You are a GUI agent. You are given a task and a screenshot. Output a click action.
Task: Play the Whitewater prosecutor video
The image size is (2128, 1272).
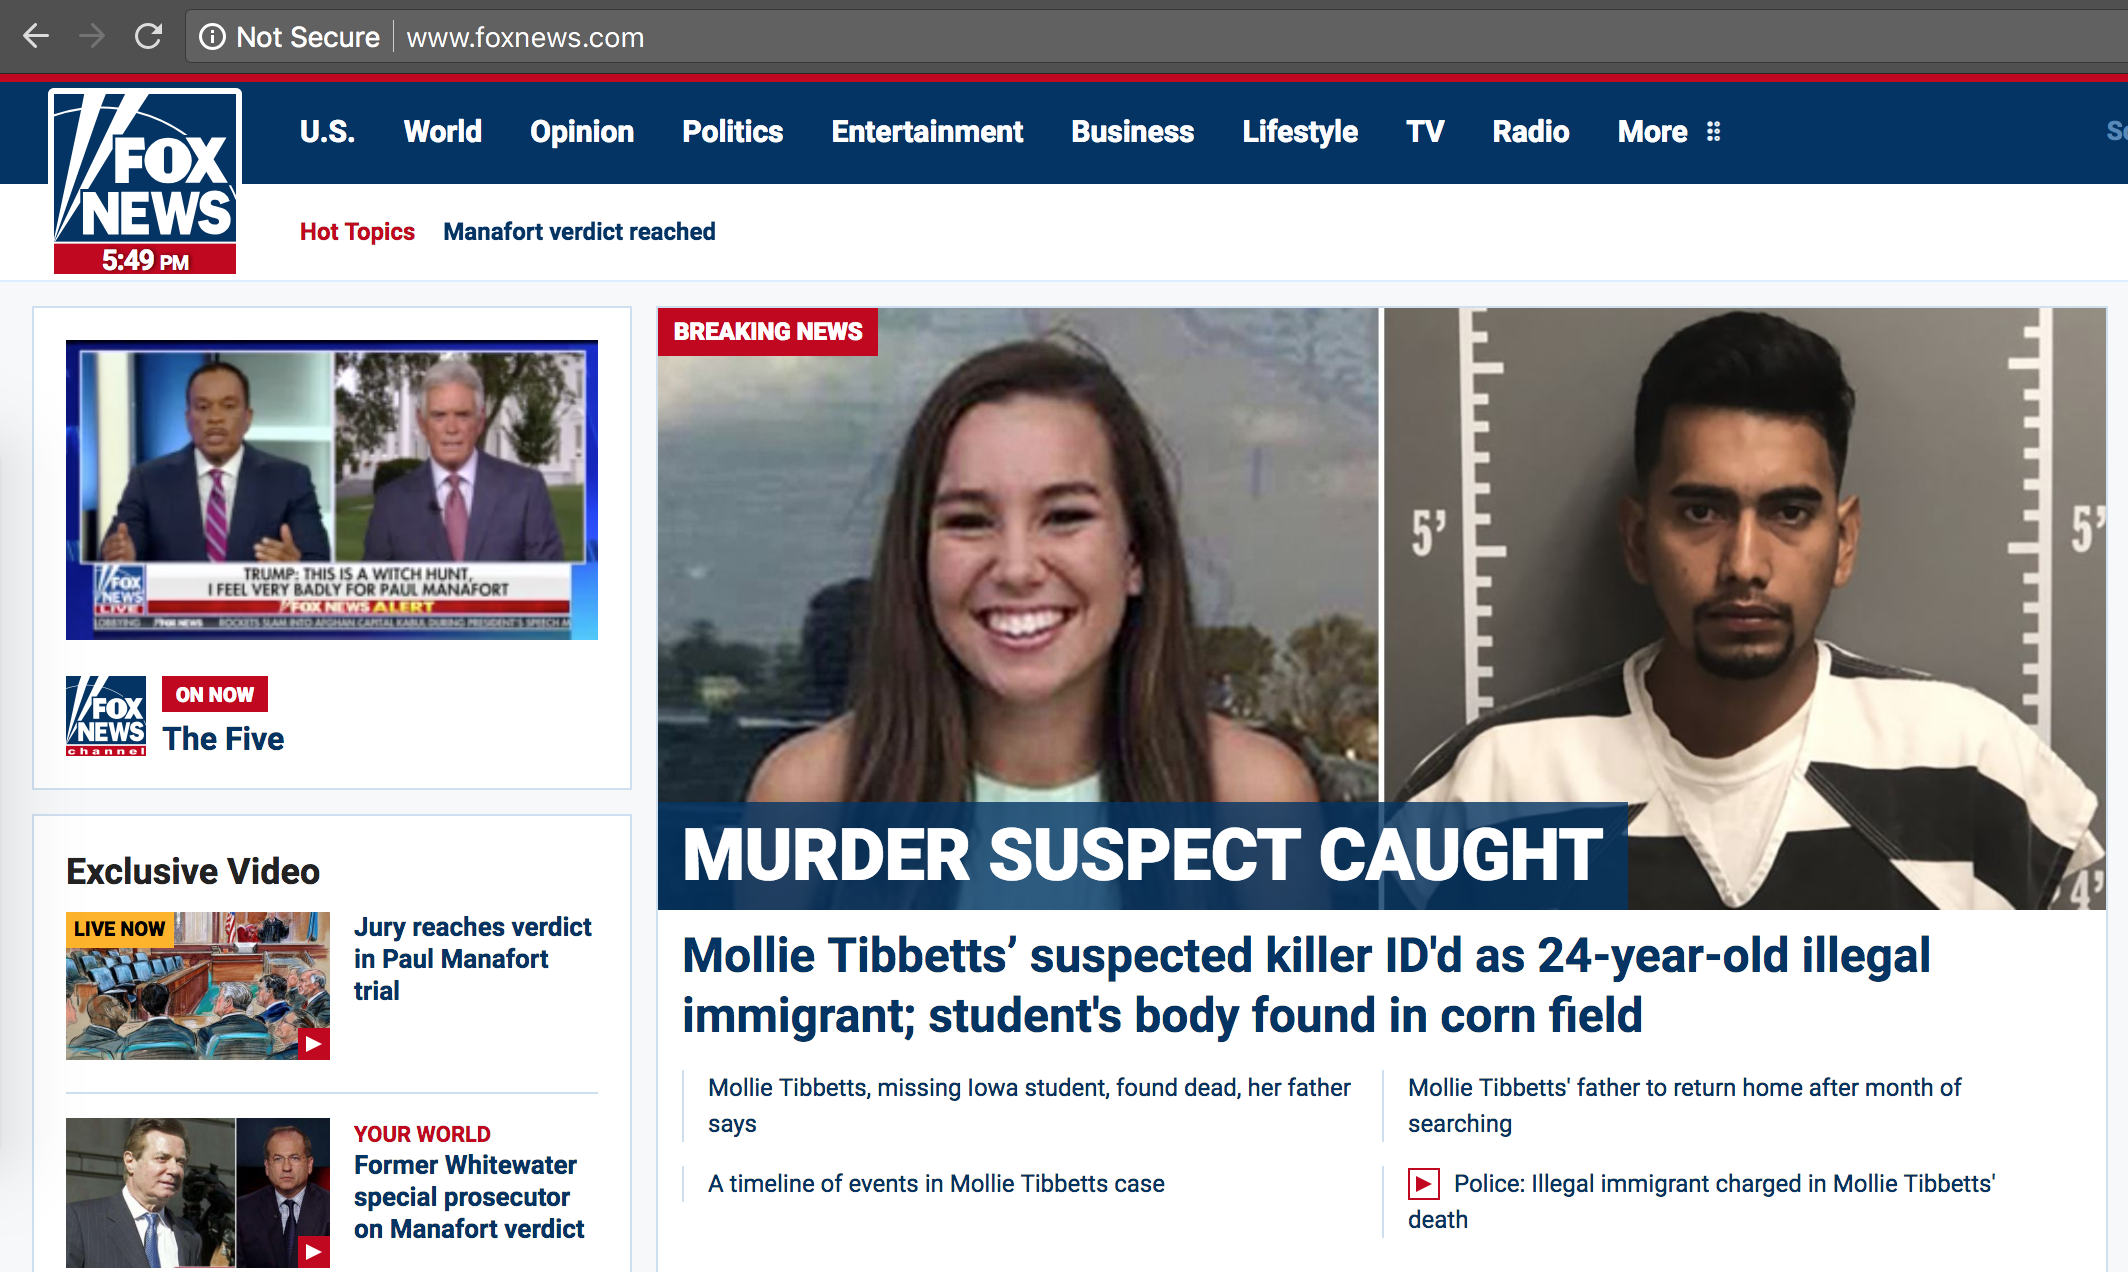tap(314, 1252)
